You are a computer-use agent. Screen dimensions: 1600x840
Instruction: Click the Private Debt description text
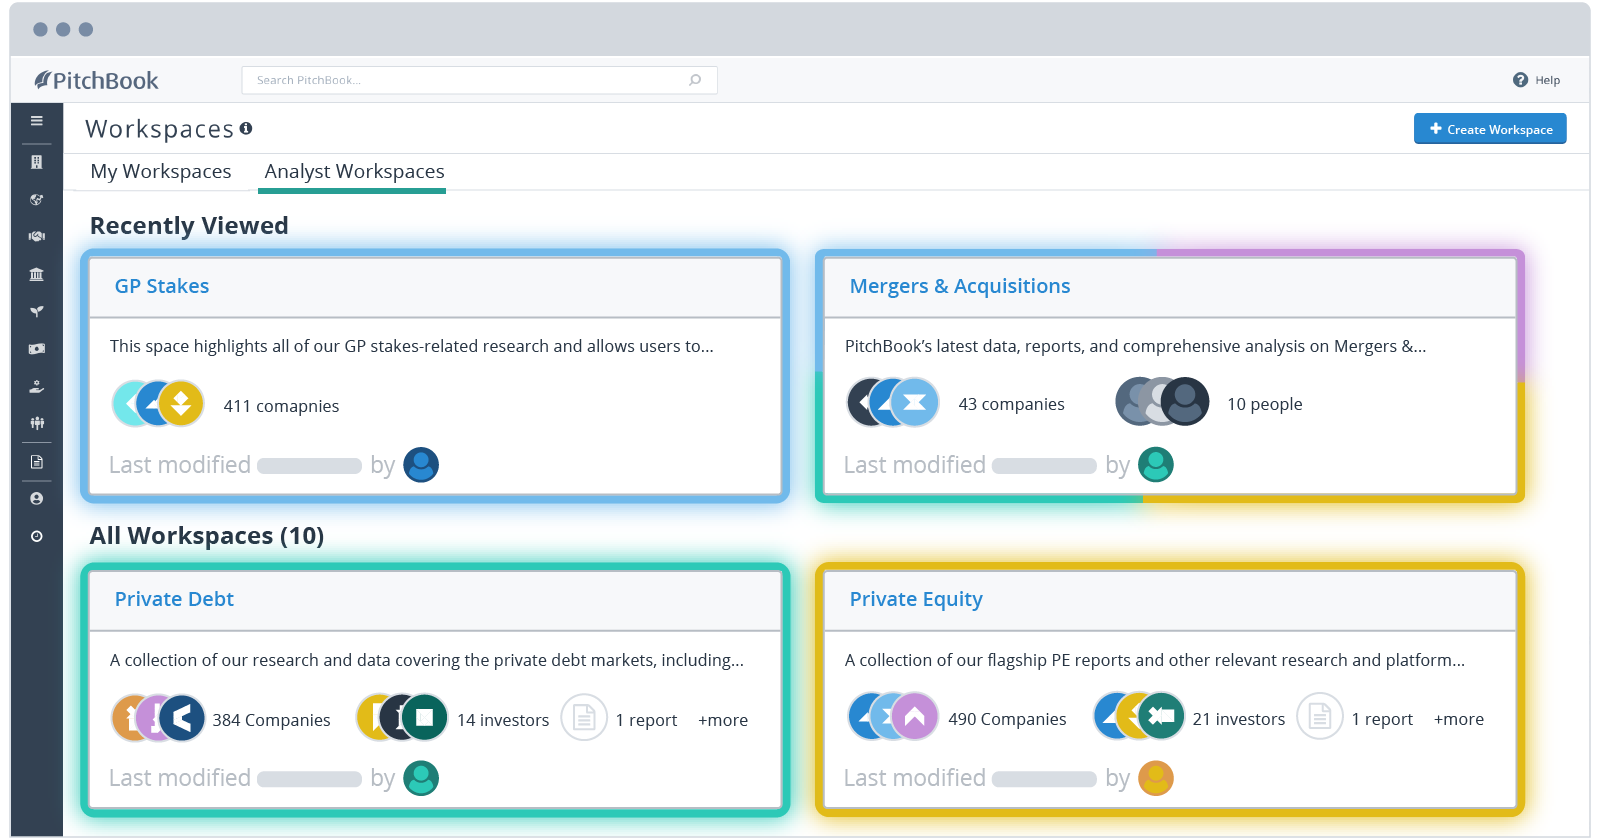coord(427,660)
